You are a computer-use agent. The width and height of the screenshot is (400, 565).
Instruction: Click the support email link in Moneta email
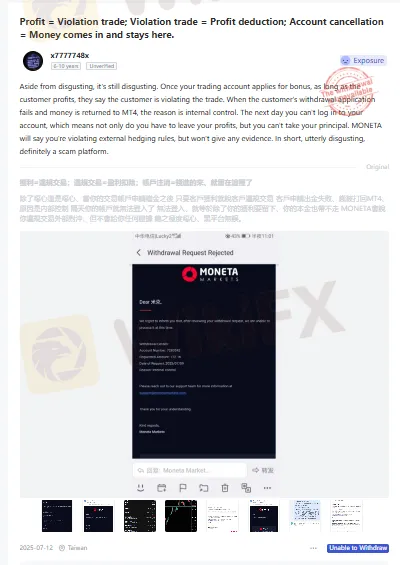163,393
